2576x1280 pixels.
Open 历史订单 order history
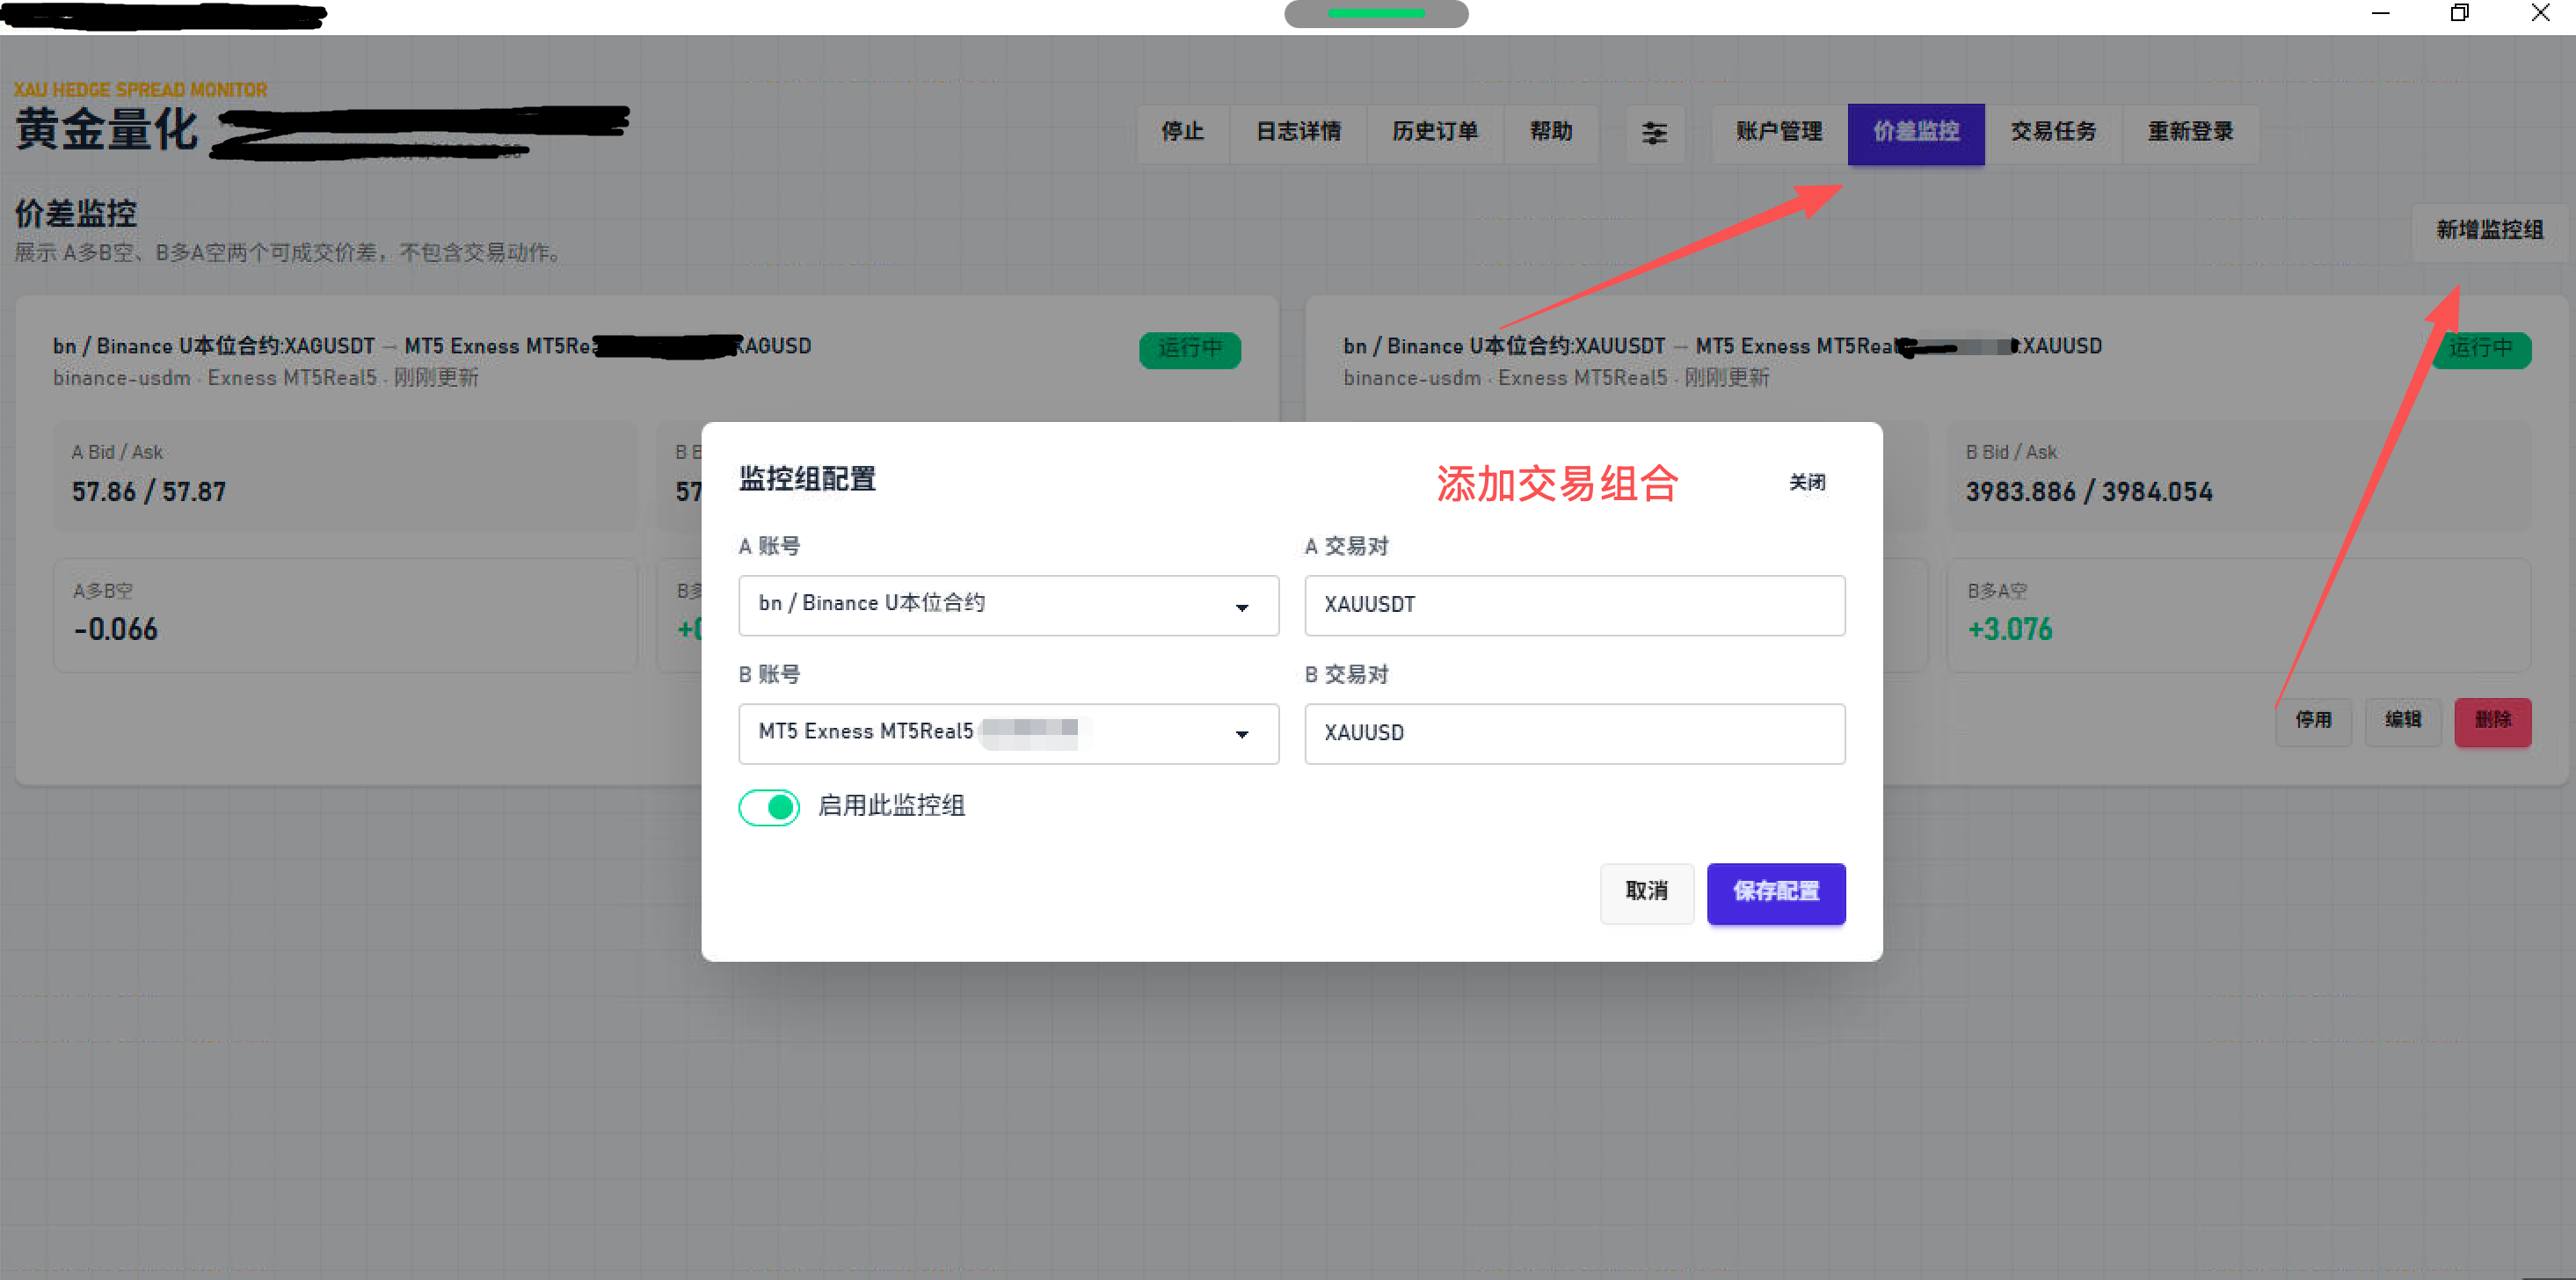(x=1435, y=133)
